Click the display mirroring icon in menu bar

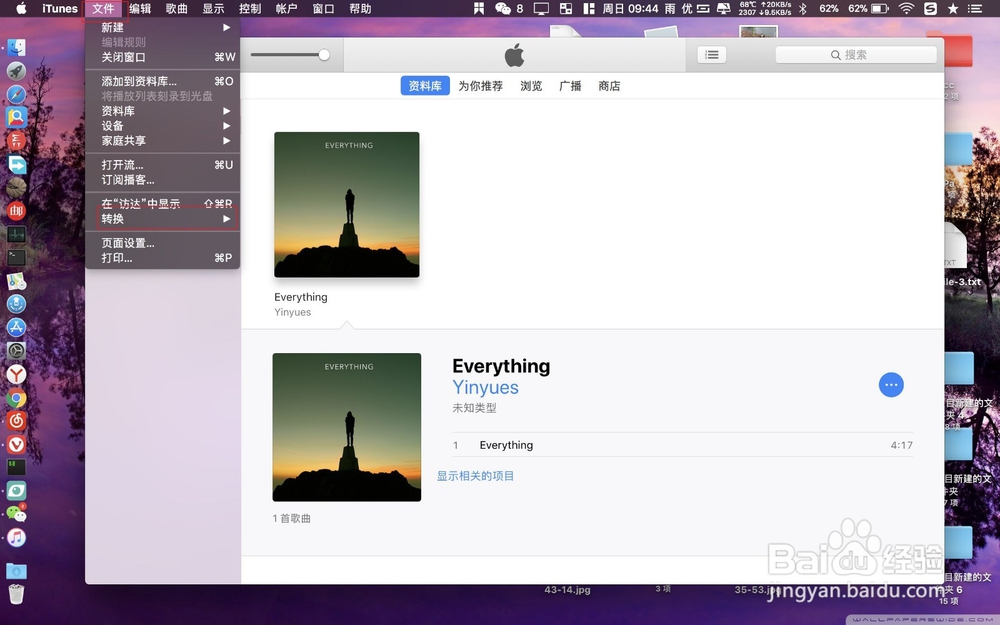541,8
